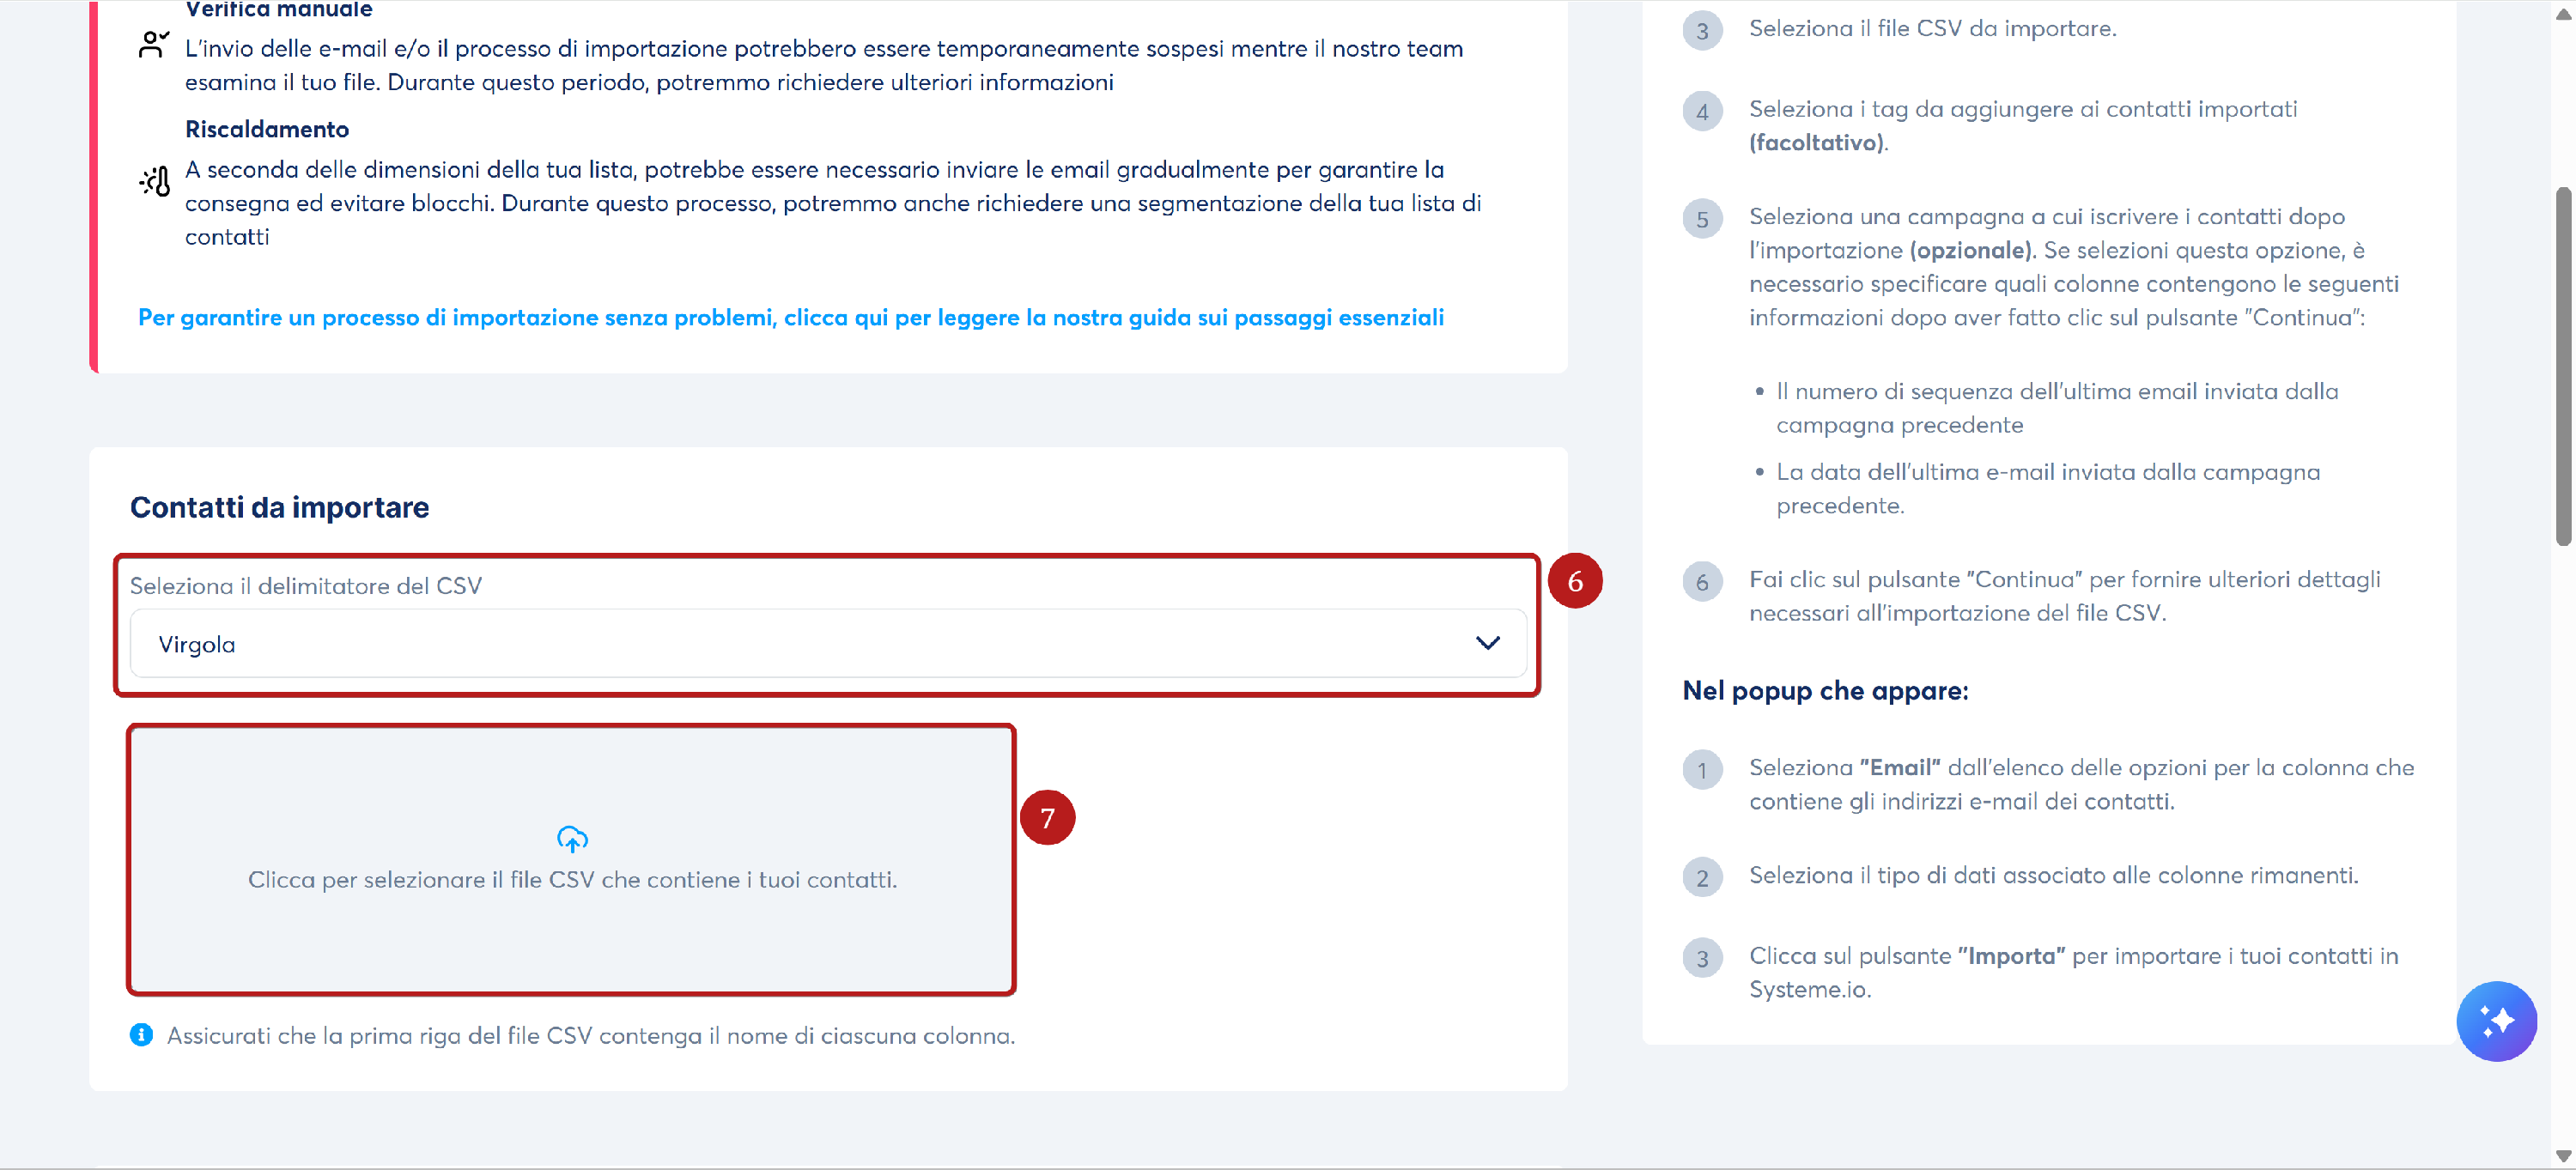Click the manual verification person icon

point(153,45)
